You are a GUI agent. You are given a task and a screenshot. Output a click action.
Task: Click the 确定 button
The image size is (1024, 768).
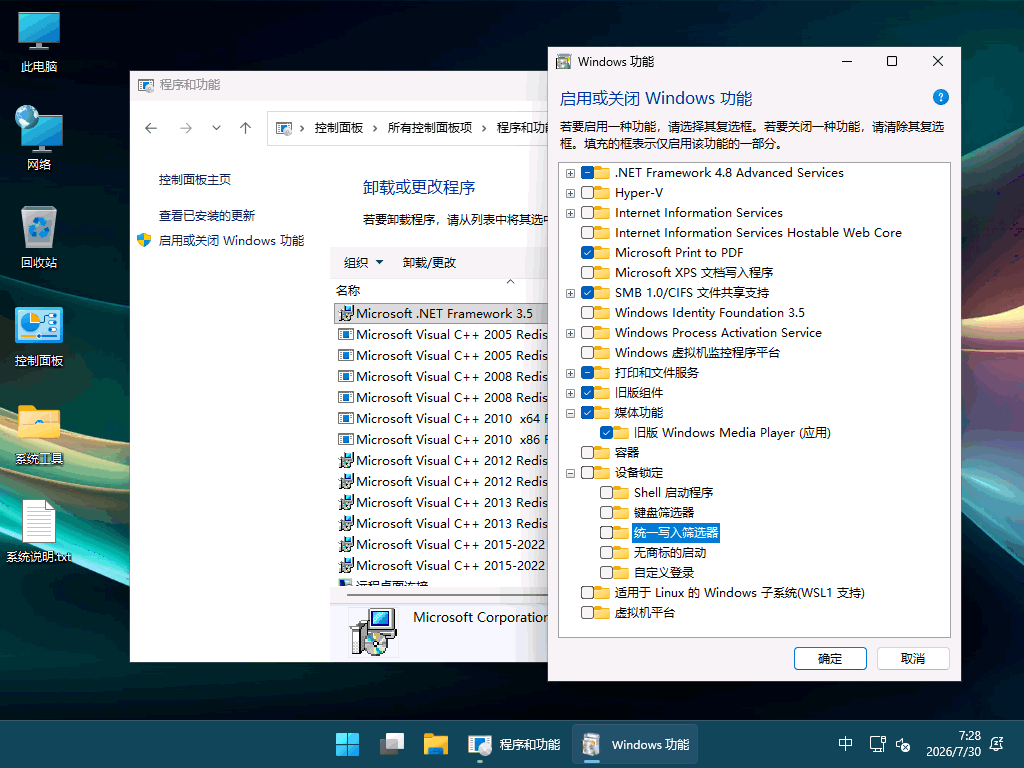(830, 658)
